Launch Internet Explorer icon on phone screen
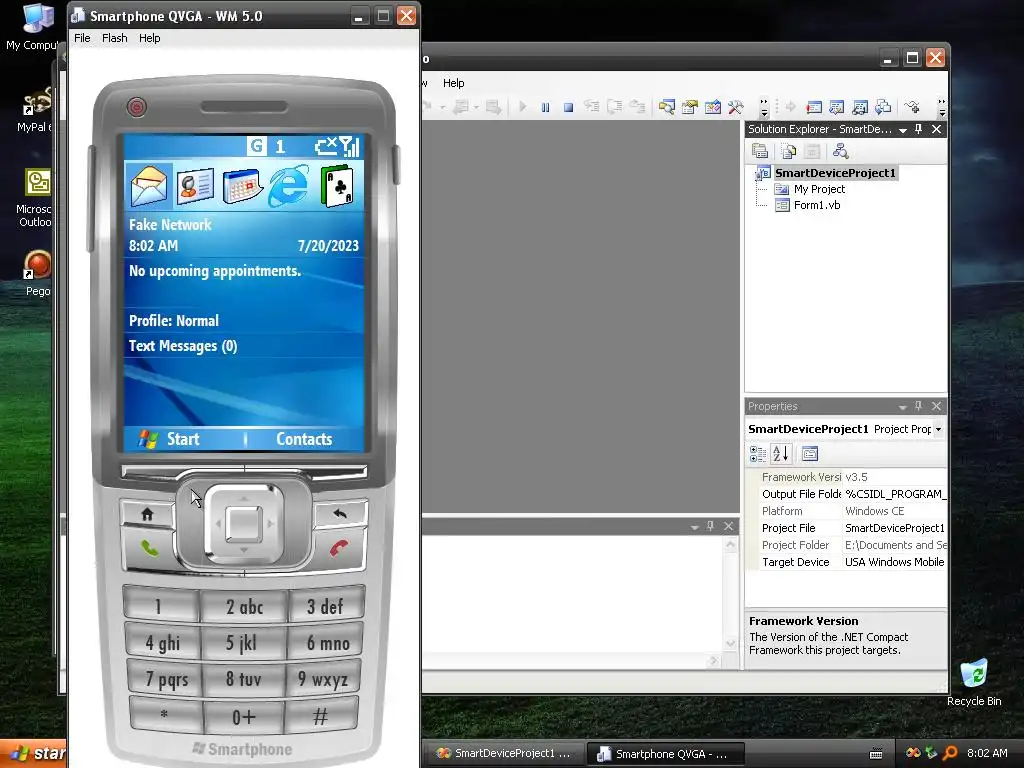Viewport: 1024px width, 768px height. 289,186
